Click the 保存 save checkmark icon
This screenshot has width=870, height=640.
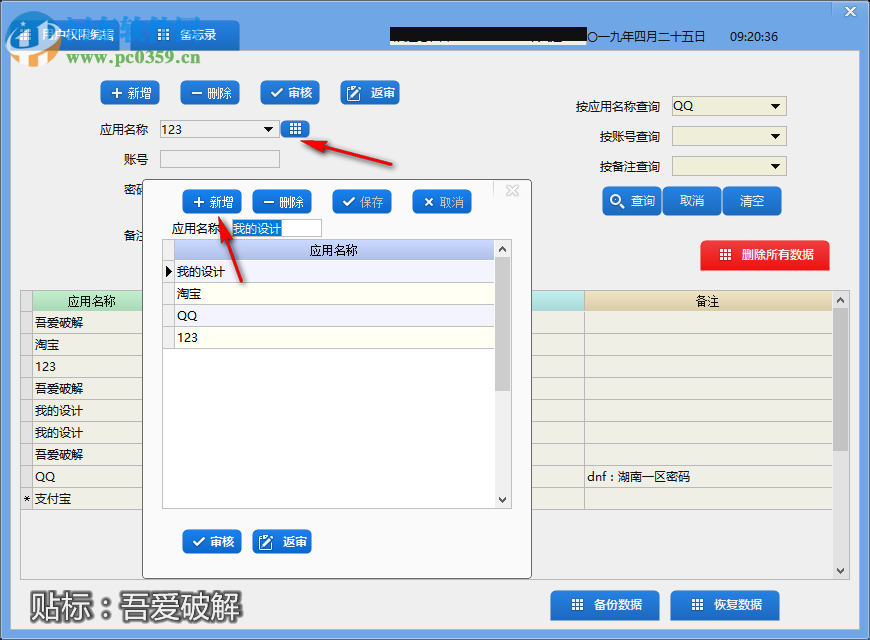tap(361, 201)
